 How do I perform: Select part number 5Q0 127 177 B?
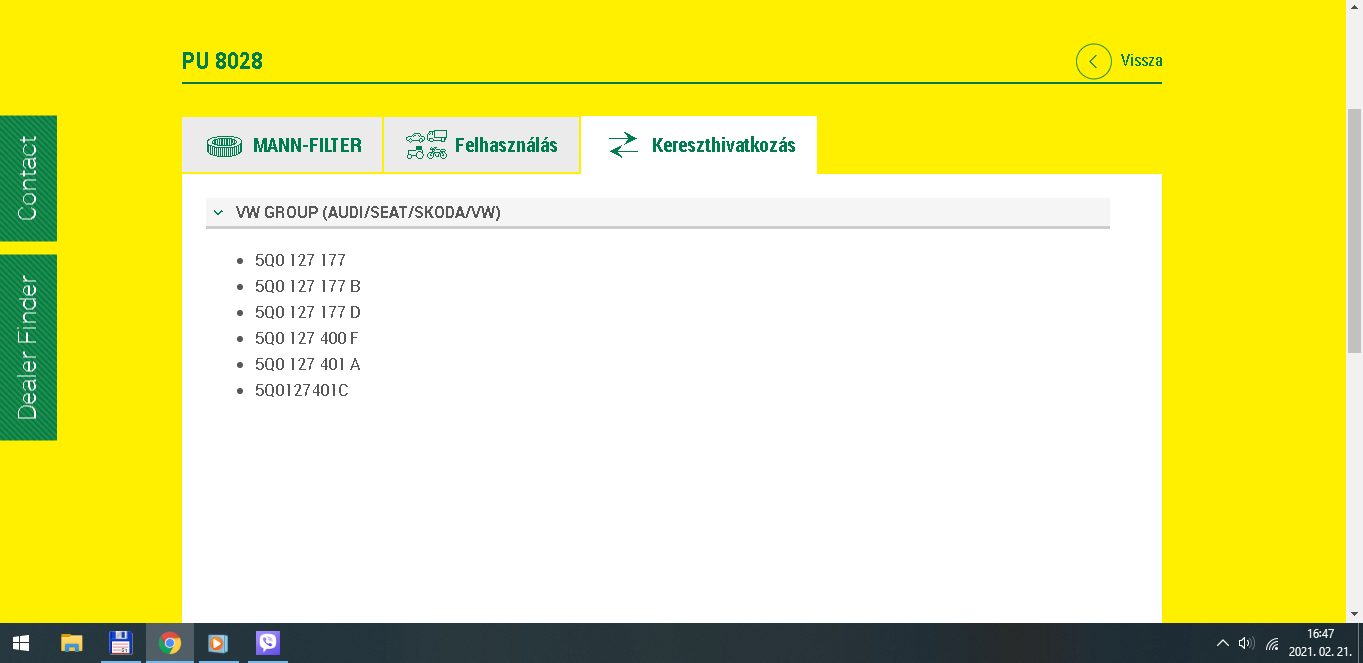pyautogui.click(x=308, y=286)
